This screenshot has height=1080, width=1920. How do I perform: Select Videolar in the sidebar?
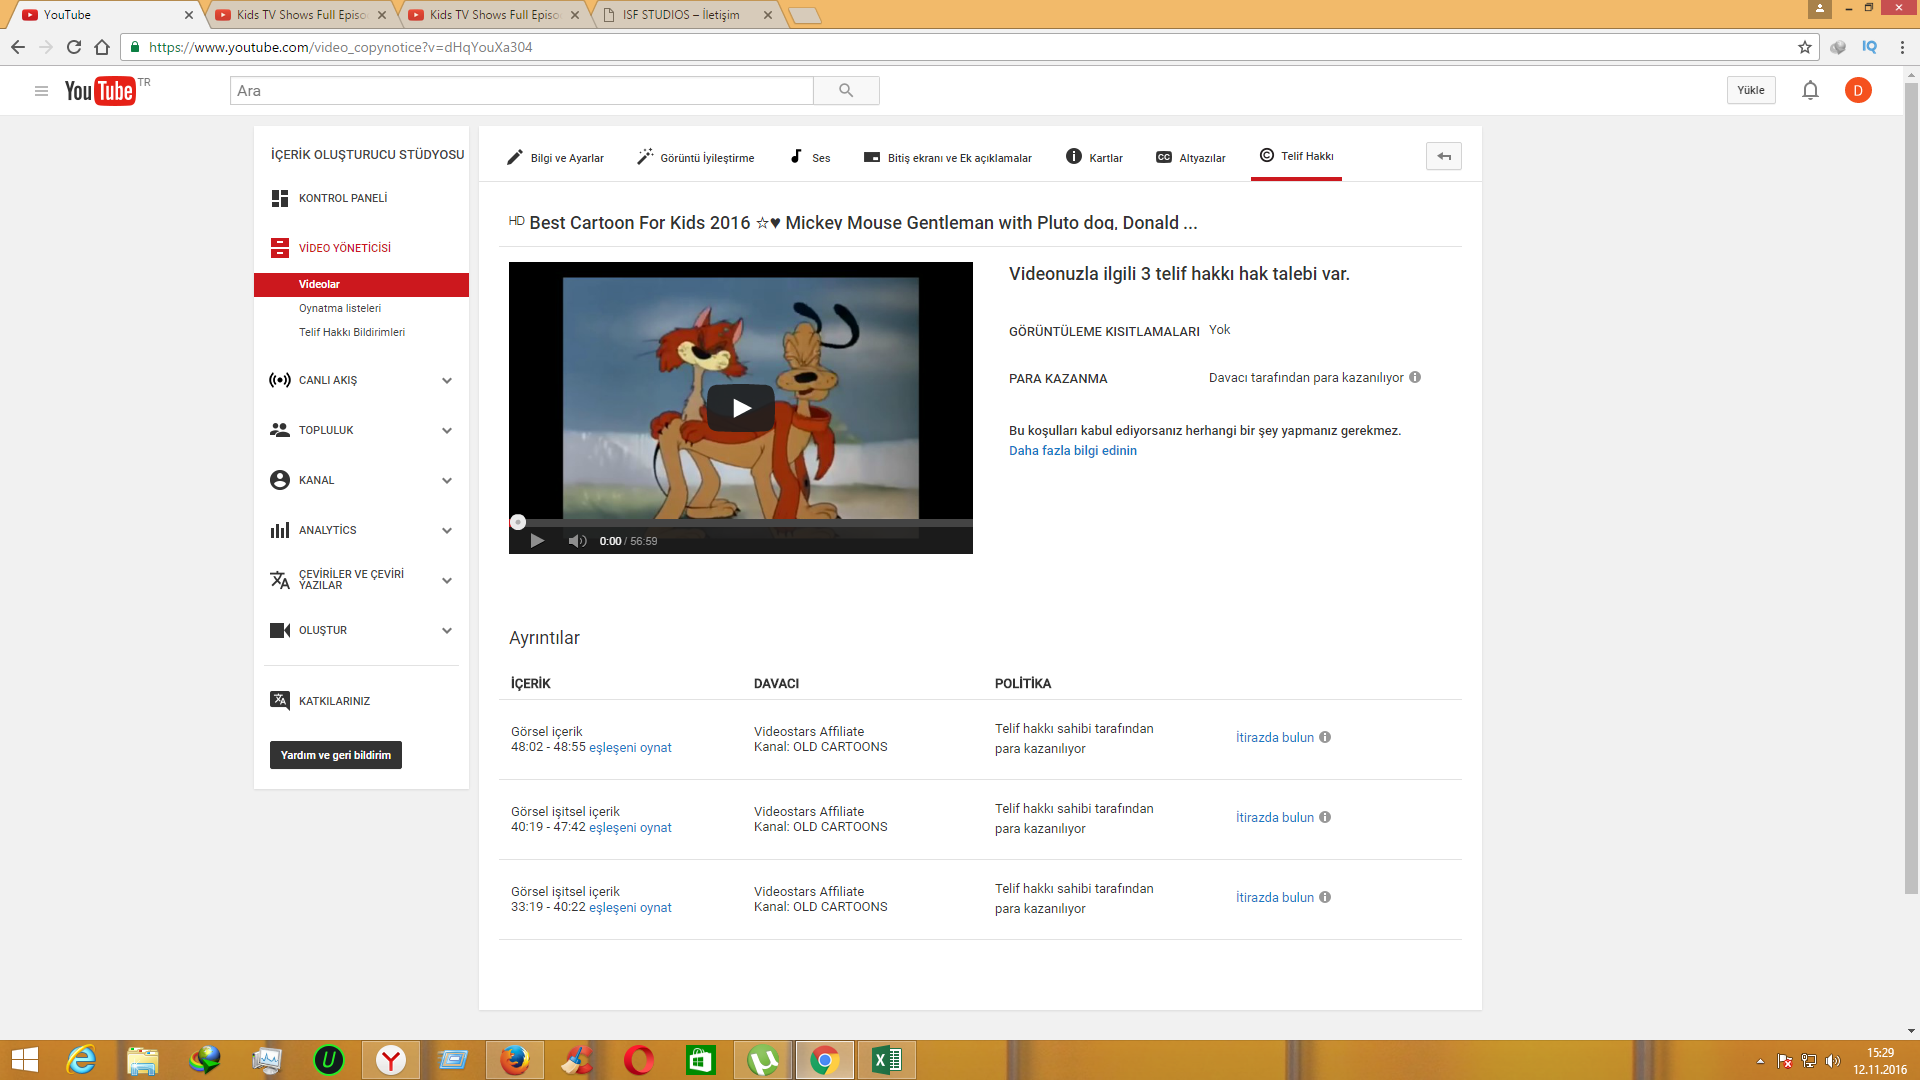coord(361,284)
